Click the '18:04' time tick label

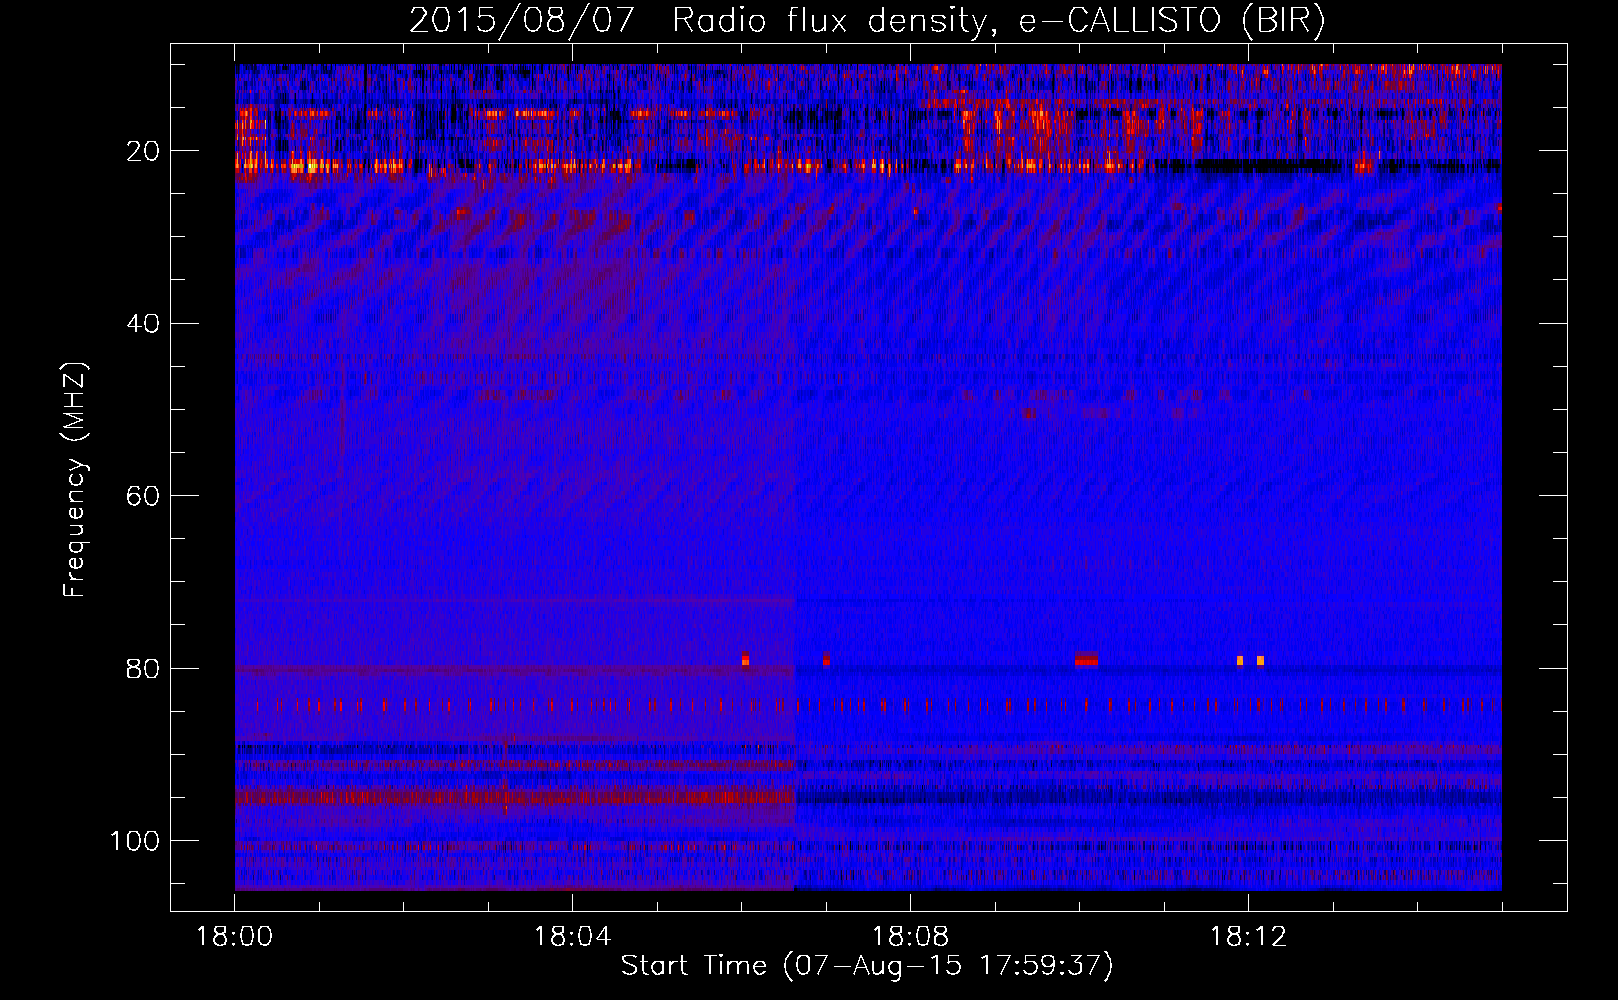point(572,937)
